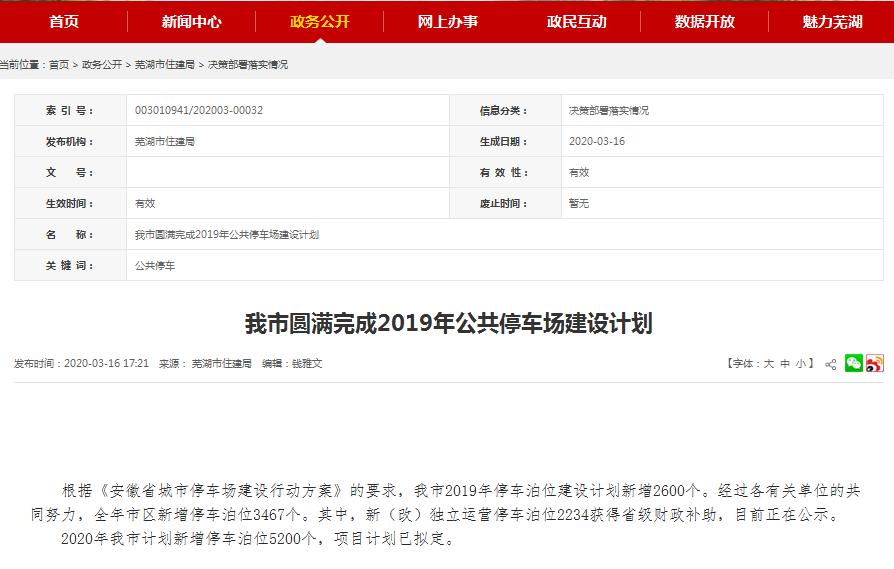The image size is (894, 569).
Task: Set font size to 小
Action: [x=800, y=364]
